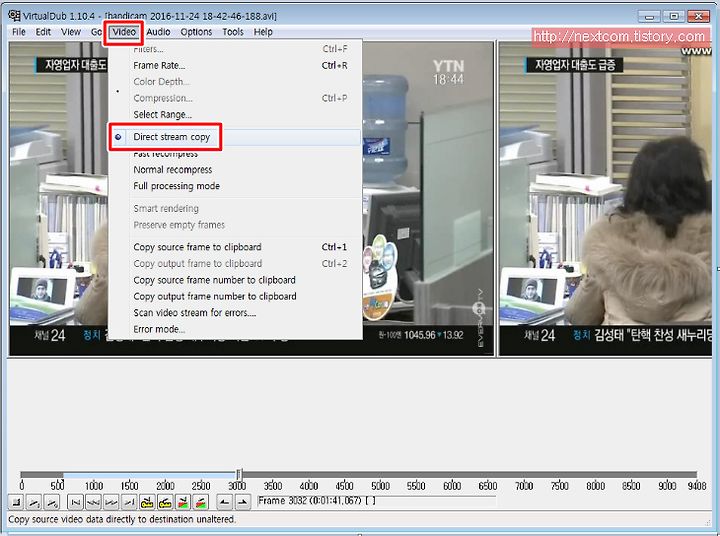Image resolution: width=720 pixels, height=536 pixels.
Task: Click the output video pane on the right
Action: 605,198
